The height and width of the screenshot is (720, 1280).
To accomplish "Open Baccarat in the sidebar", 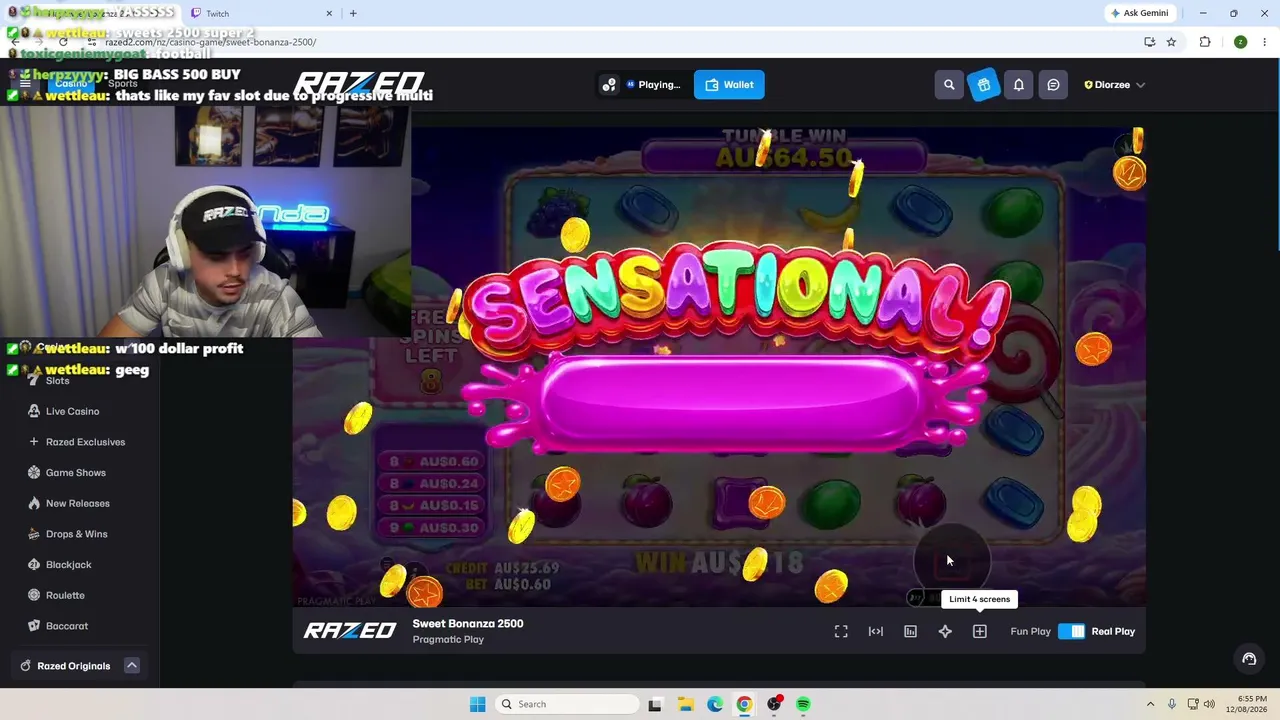I will (67, 626).
